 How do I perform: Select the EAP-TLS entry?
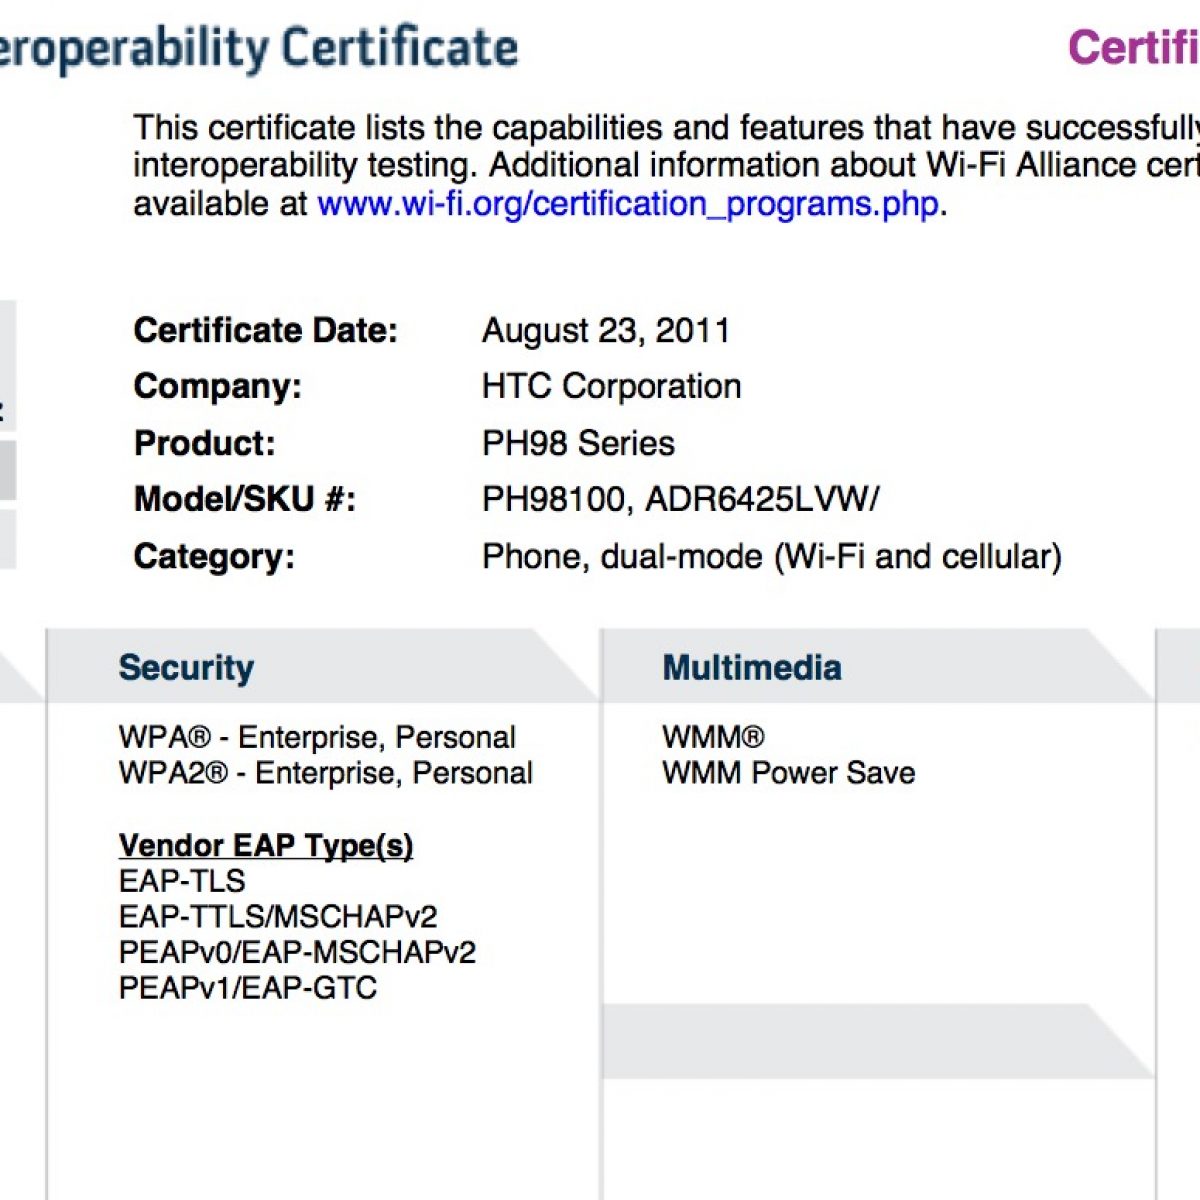tap(182, 881)
